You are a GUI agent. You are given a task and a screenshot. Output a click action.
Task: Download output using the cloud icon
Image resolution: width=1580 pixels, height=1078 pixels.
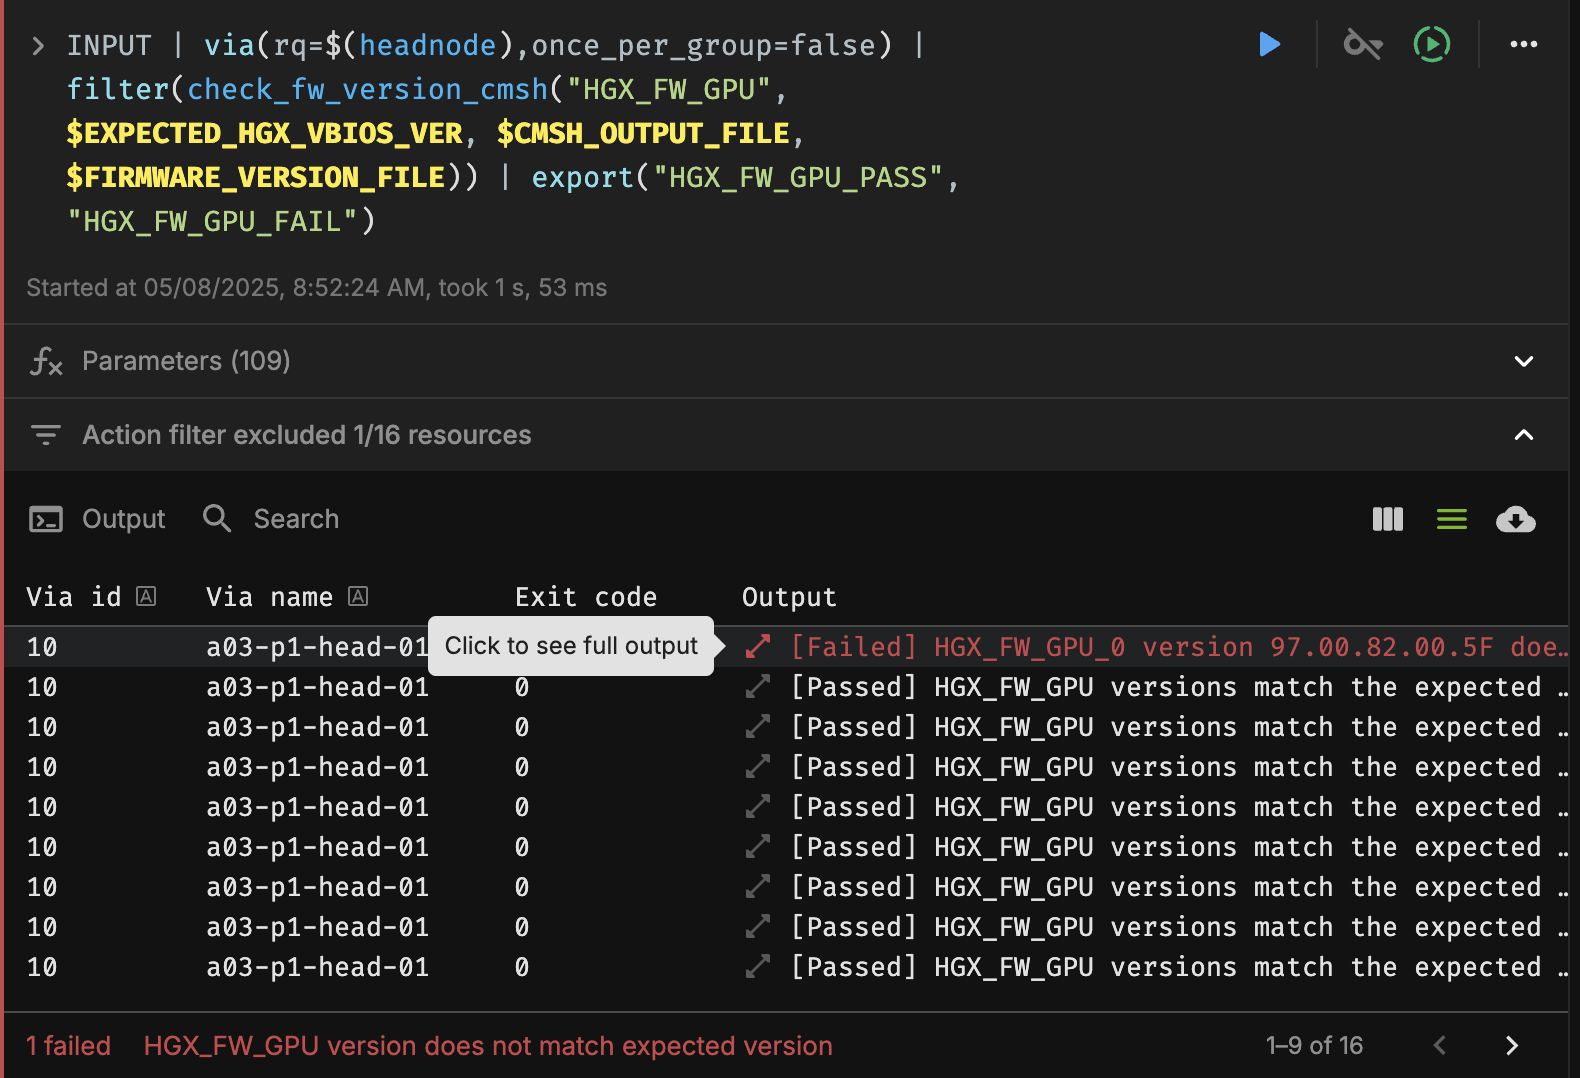tap(1516, 519)
